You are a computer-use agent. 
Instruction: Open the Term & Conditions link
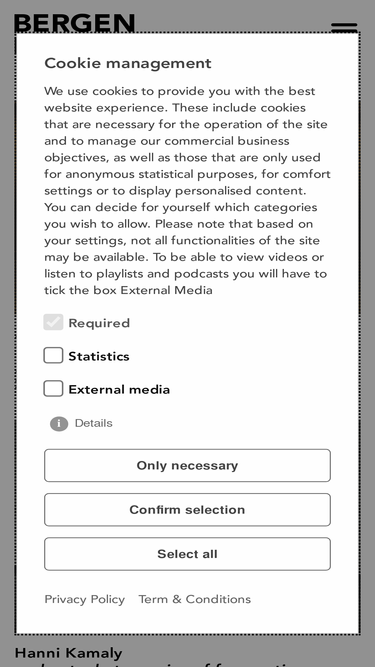[195, 599]
